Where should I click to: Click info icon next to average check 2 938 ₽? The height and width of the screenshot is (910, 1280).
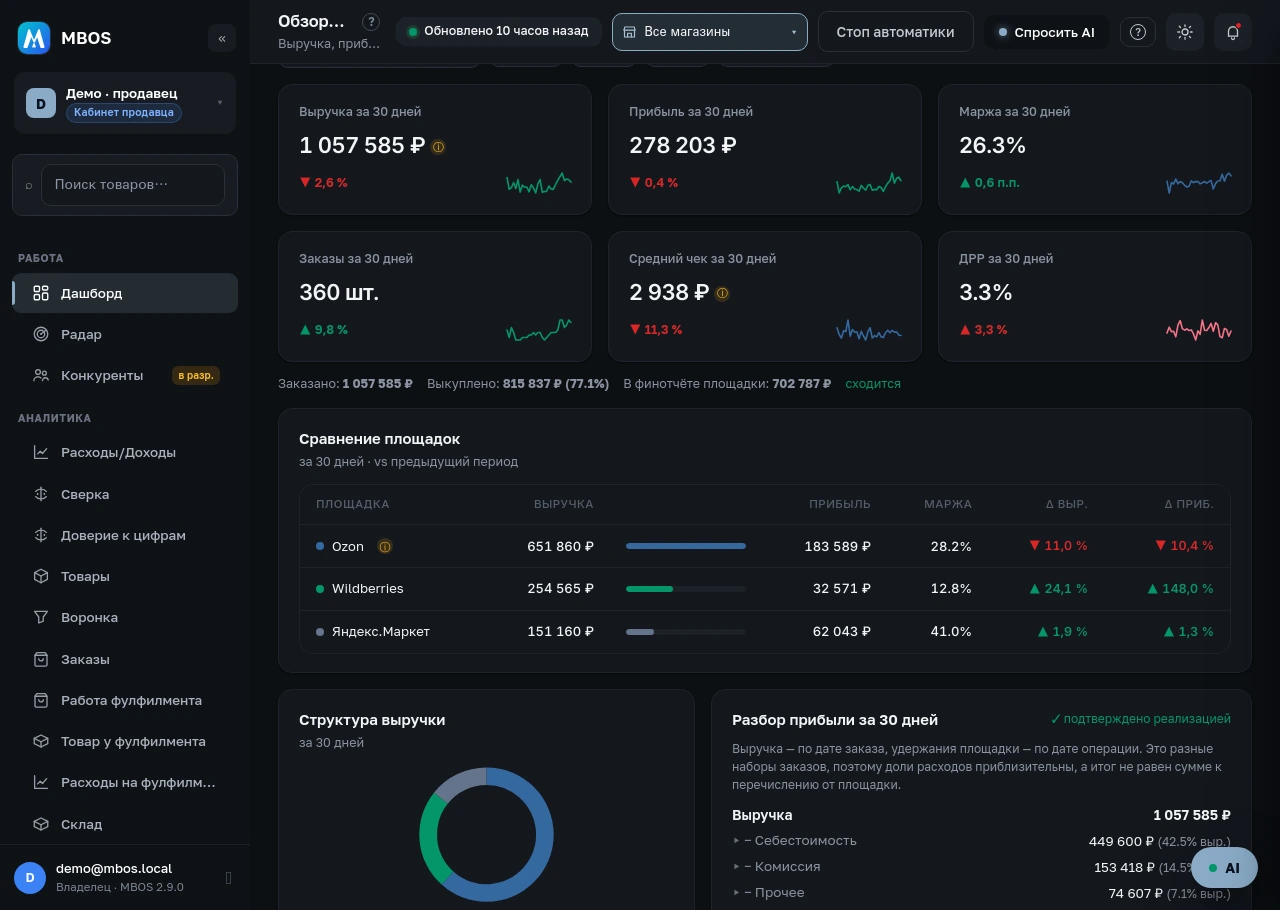pos(722,293)
